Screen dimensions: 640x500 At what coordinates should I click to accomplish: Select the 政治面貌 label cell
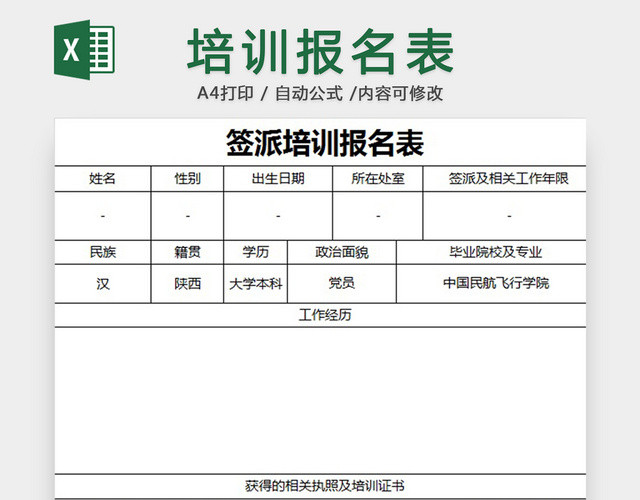[342, 252]
